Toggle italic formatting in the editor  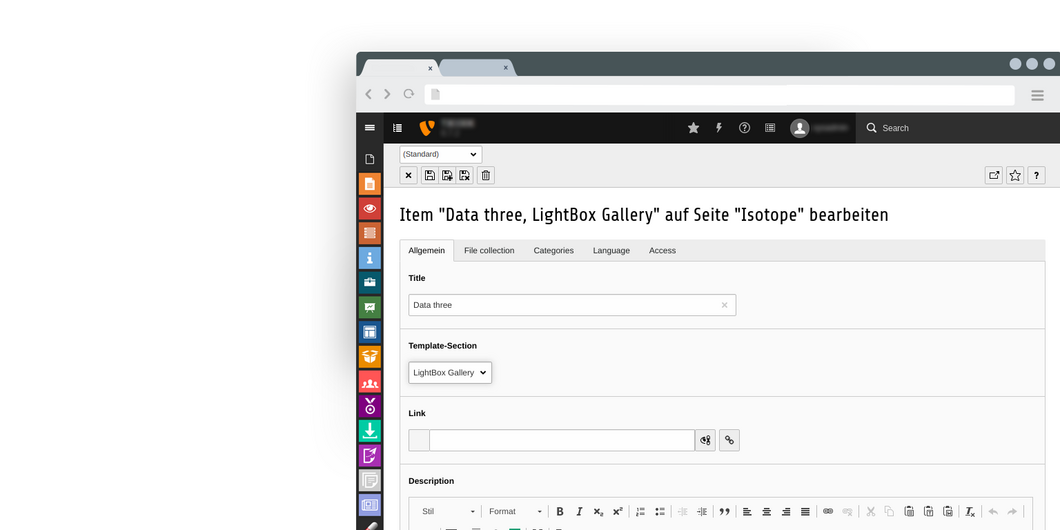[x=579, y=512]
